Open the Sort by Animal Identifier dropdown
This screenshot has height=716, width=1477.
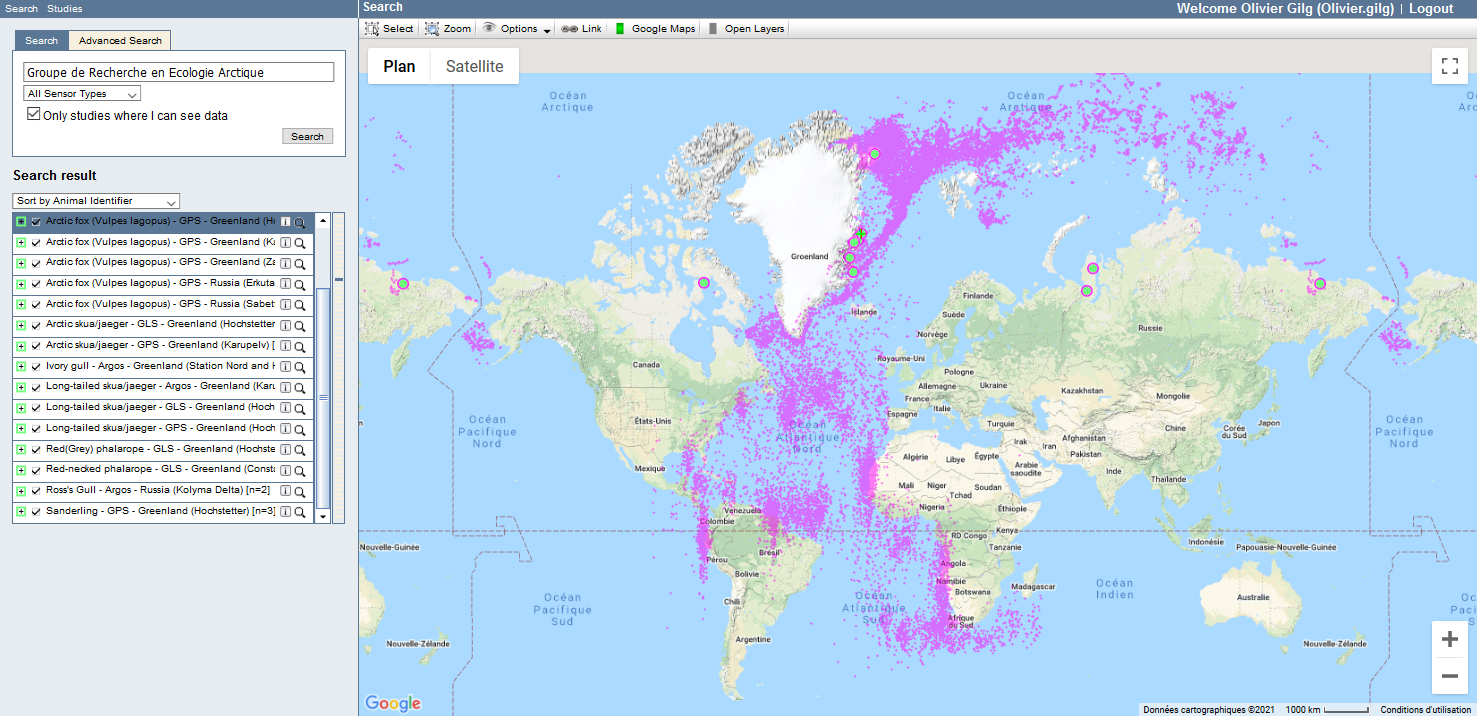click(96, 201)
